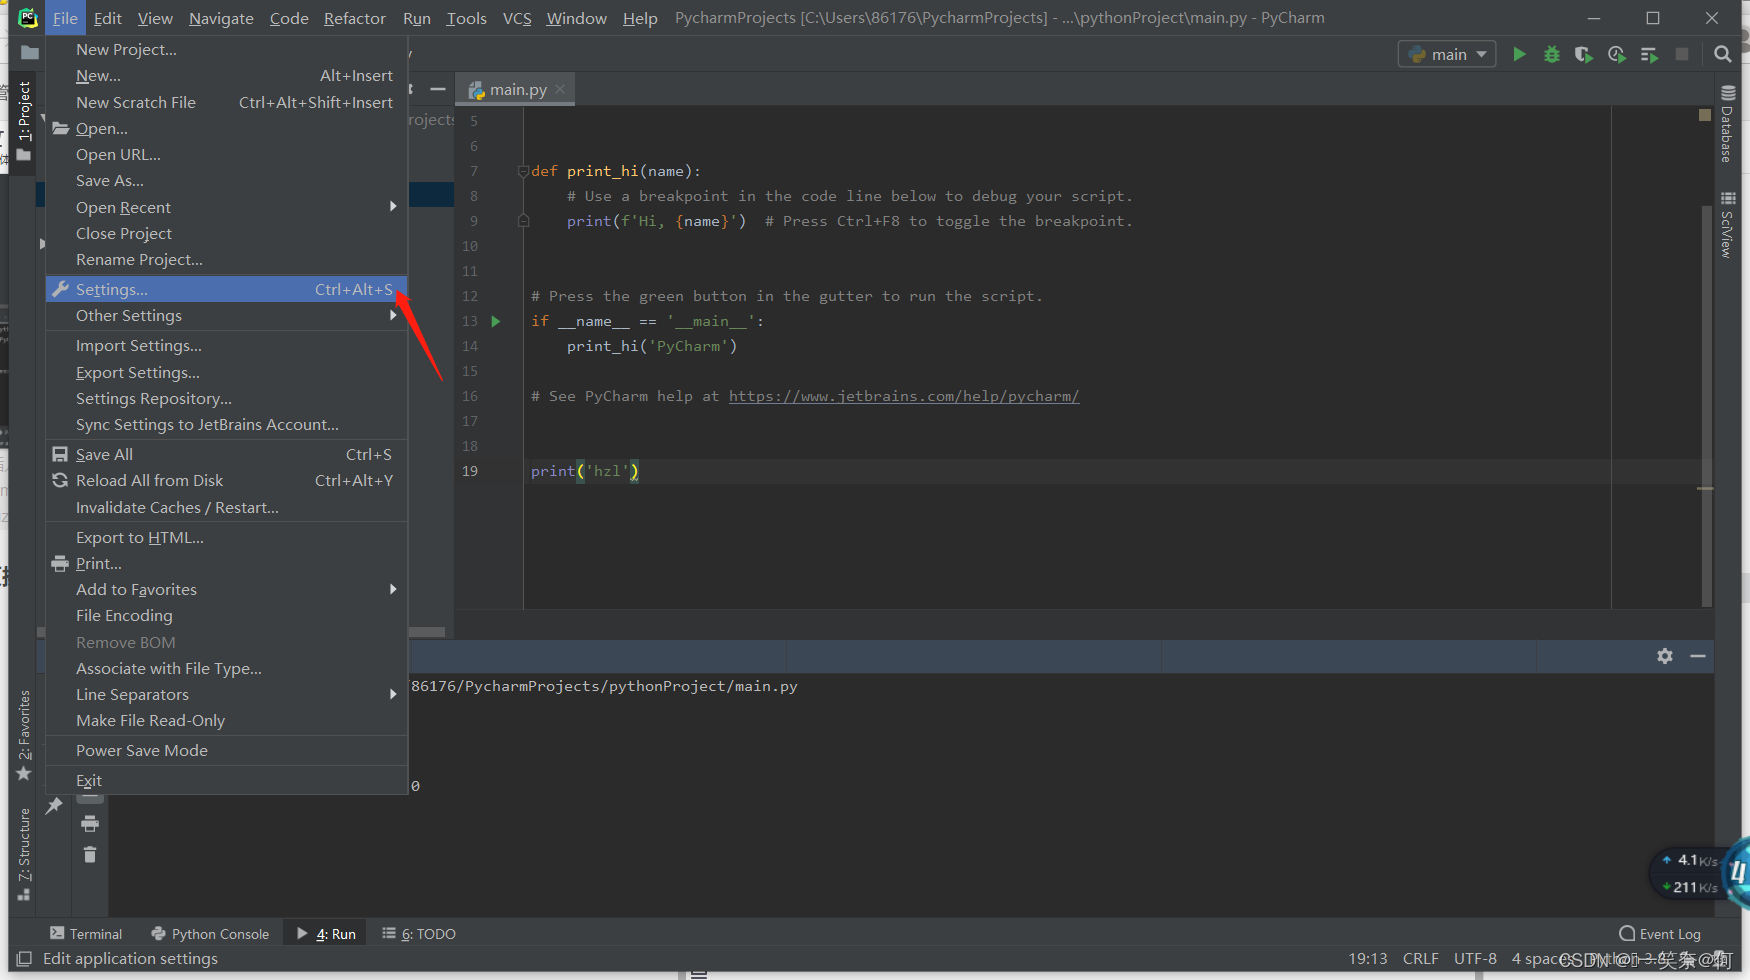
Task: Click the Project panel horizontal scrollbar
Action: coord(427,632)
